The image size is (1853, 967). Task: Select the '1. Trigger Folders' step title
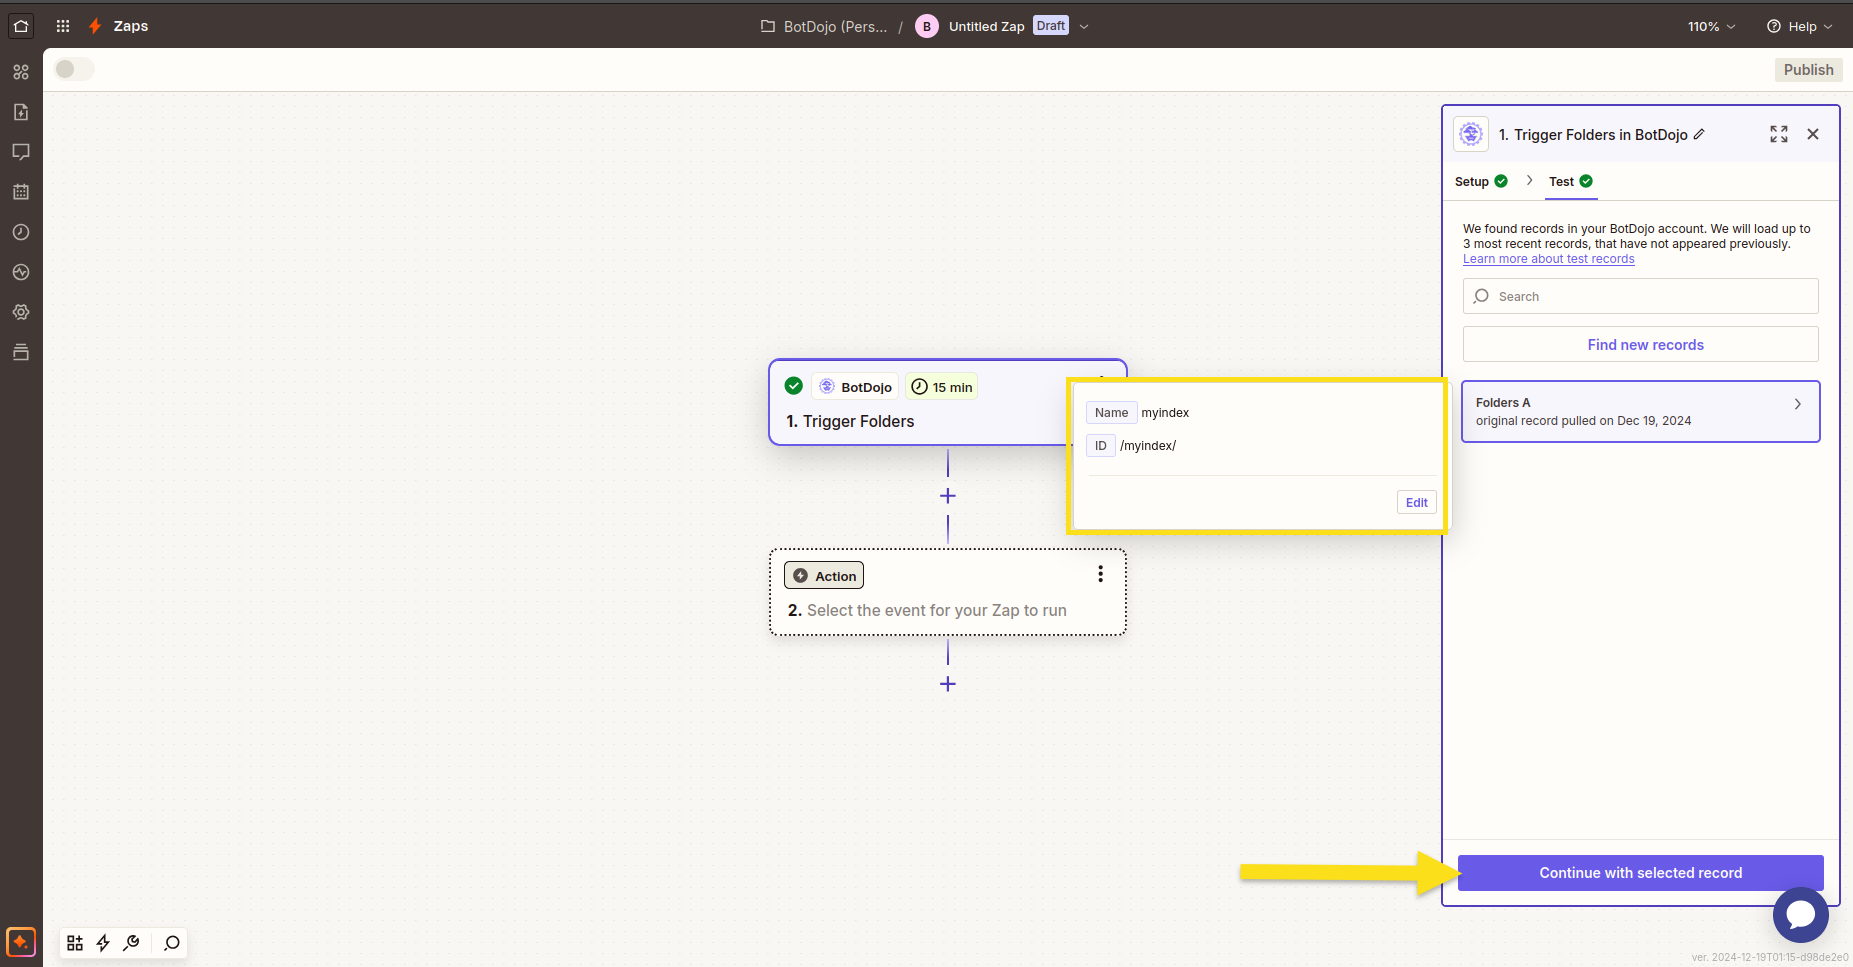pyautogui.click(x=850, y=421)
